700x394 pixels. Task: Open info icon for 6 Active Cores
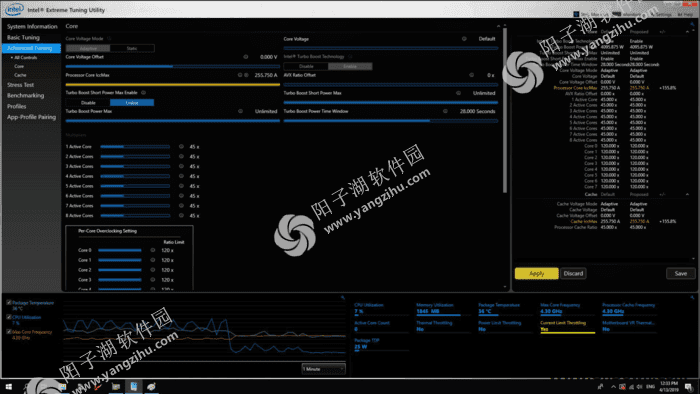tap(181, 195)
